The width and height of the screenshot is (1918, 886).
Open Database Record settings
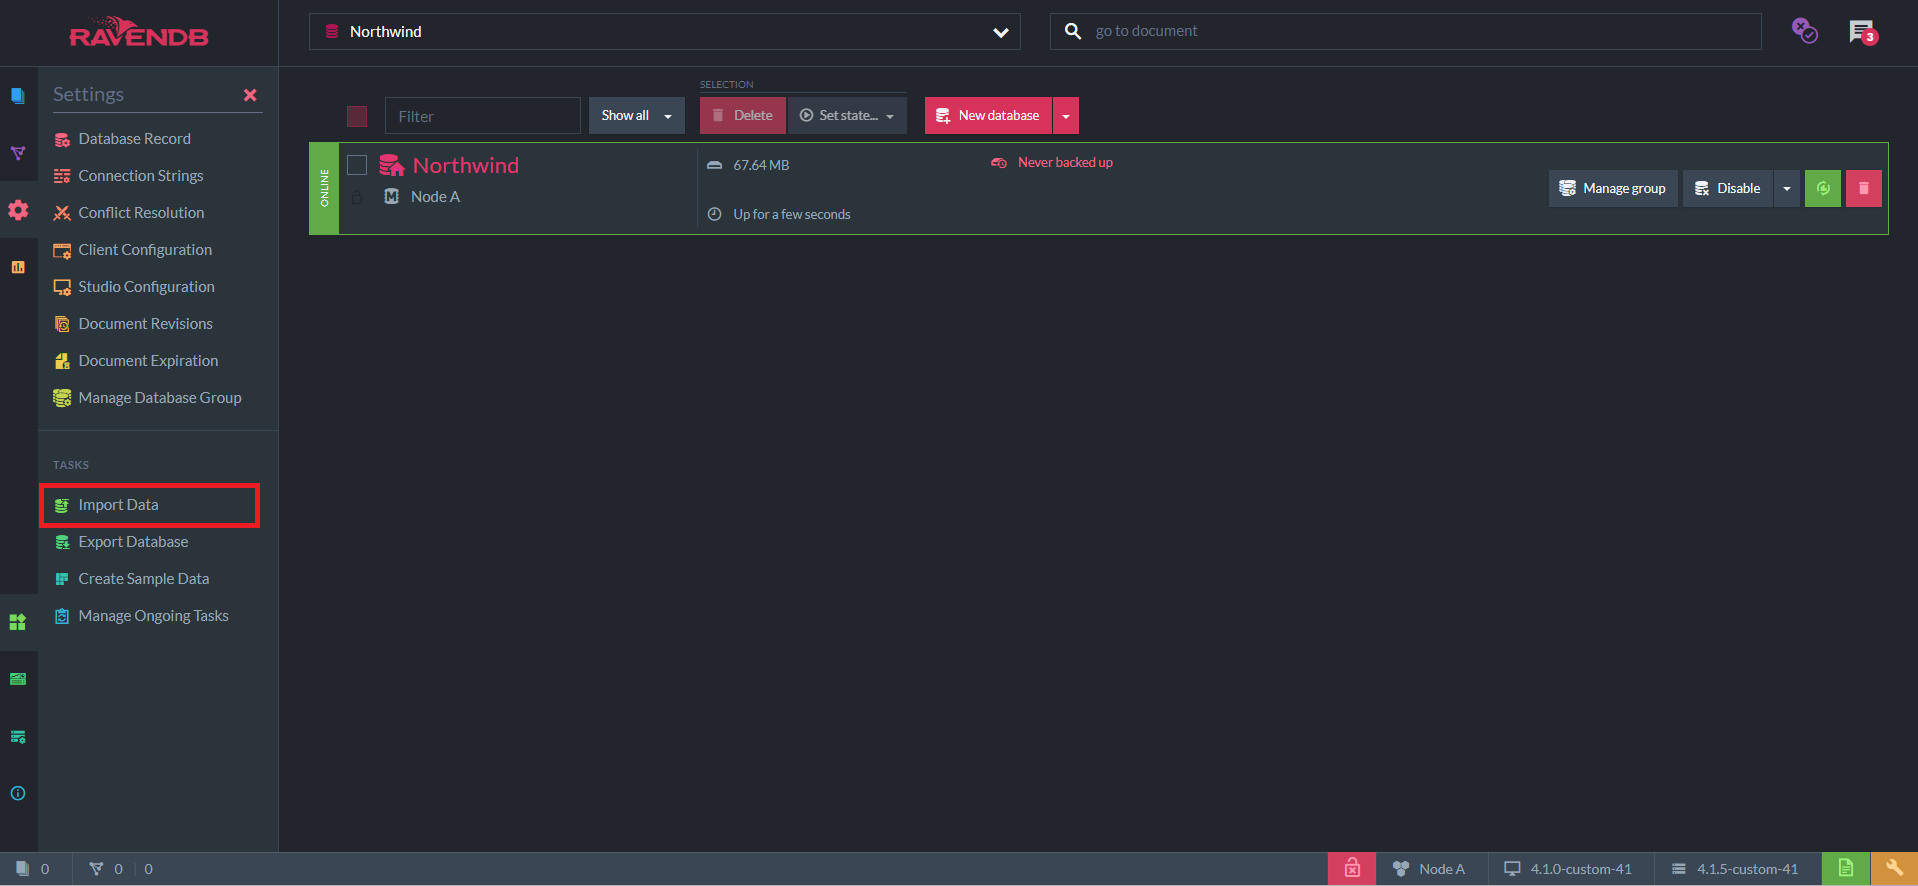click(134, 139)
